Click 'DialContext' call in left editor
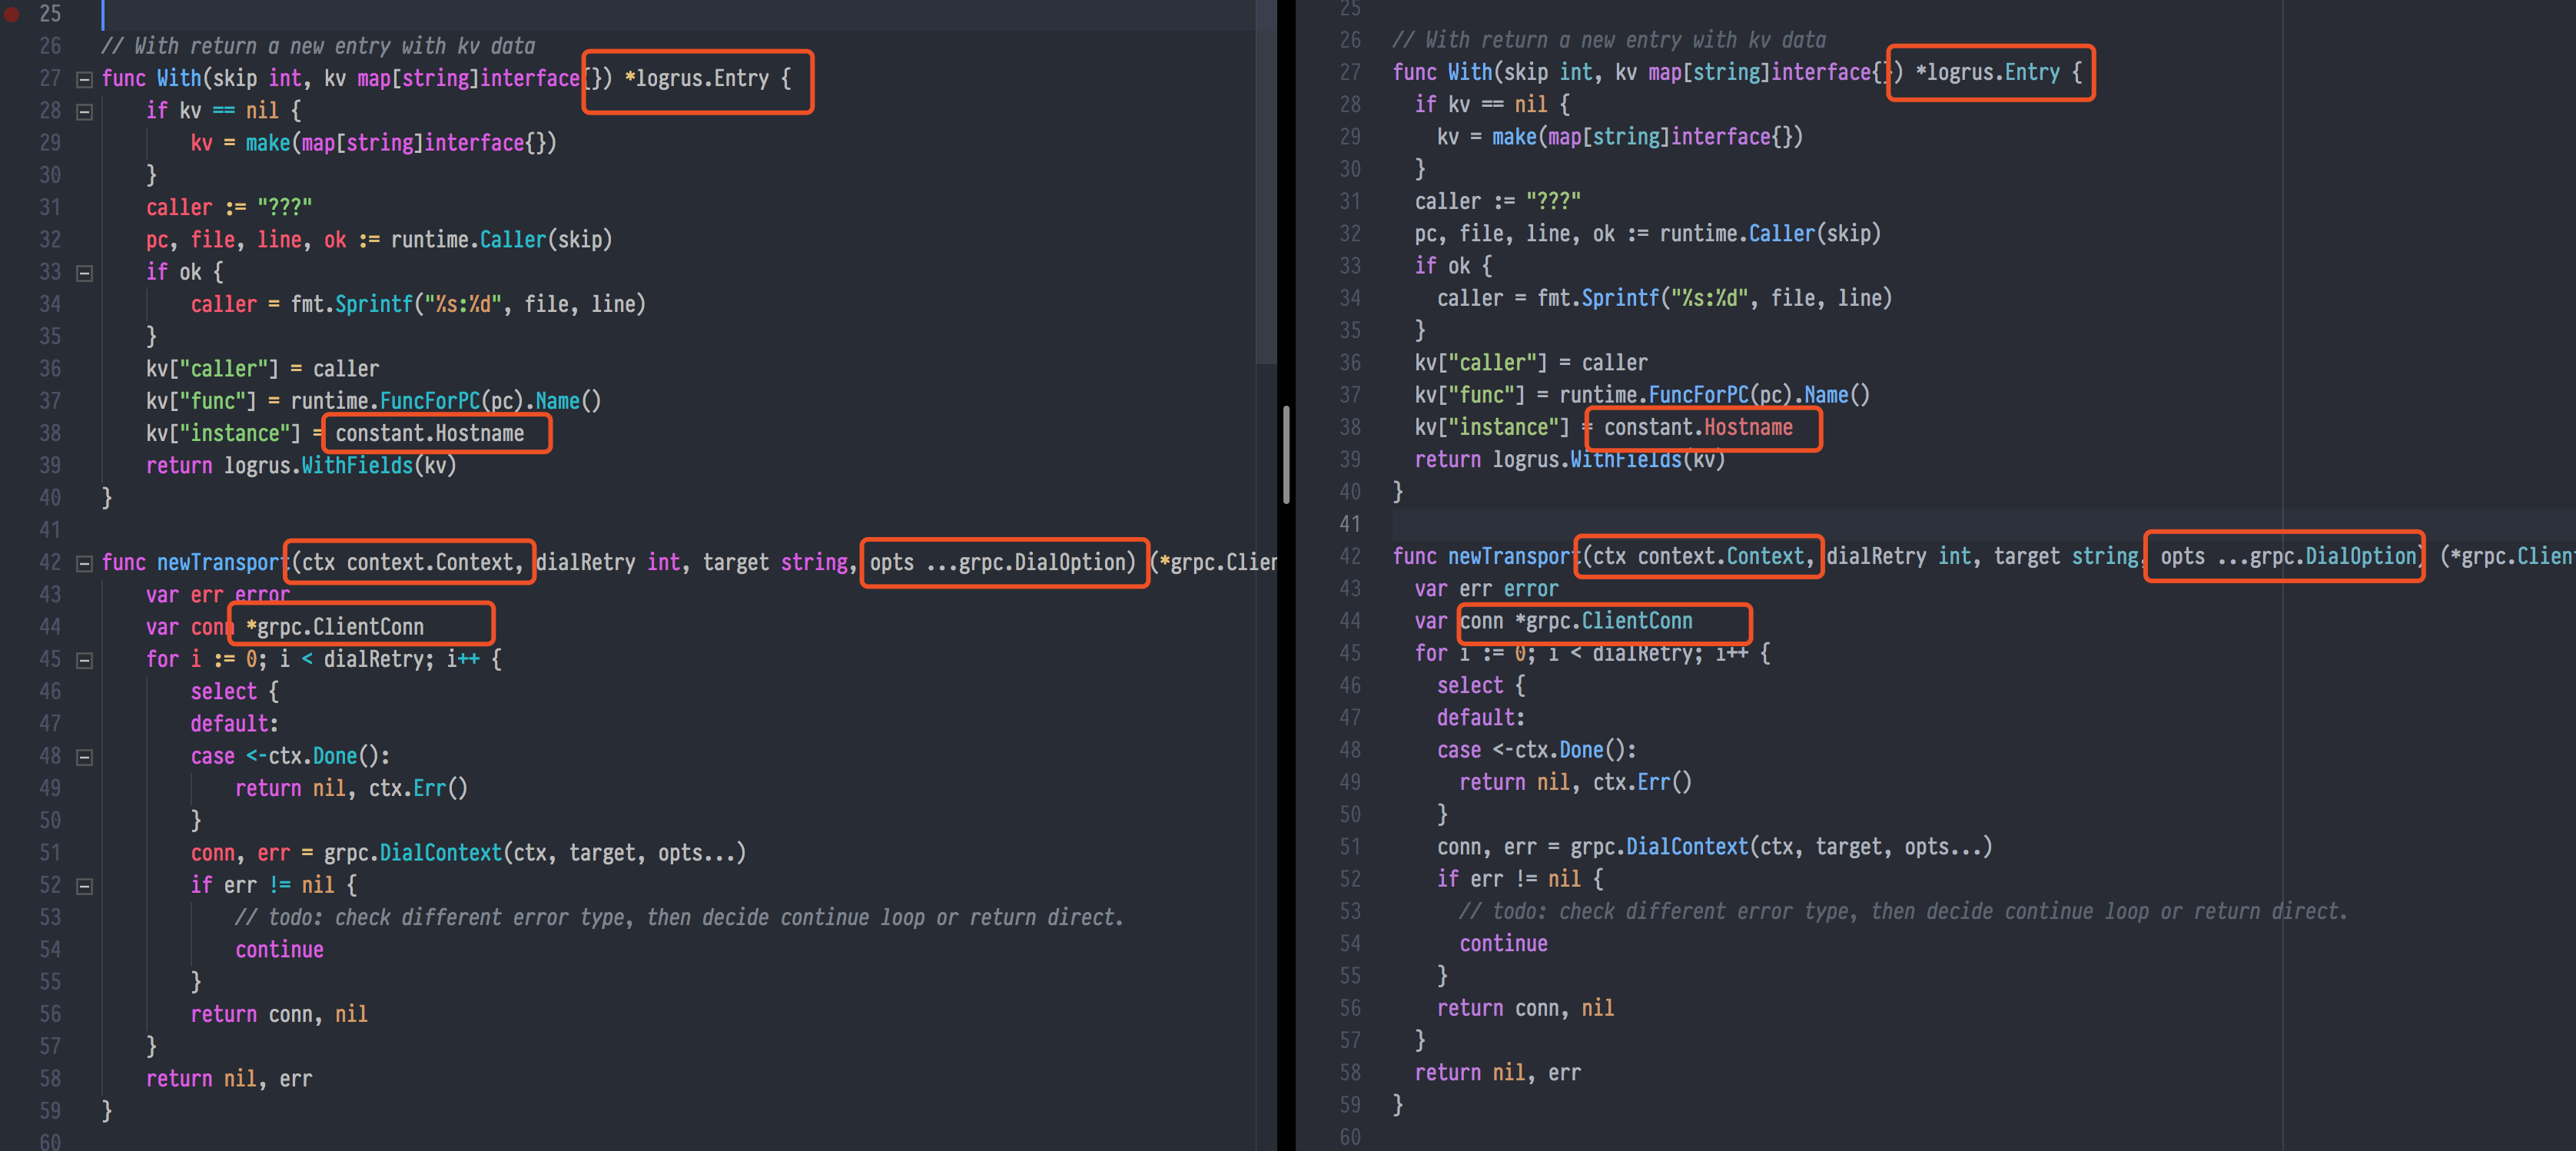 440,853
